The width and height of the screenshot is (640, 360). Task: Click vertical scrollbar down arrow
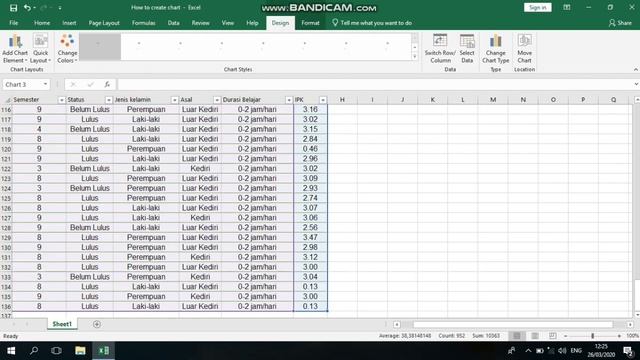(x=637, y=315)
